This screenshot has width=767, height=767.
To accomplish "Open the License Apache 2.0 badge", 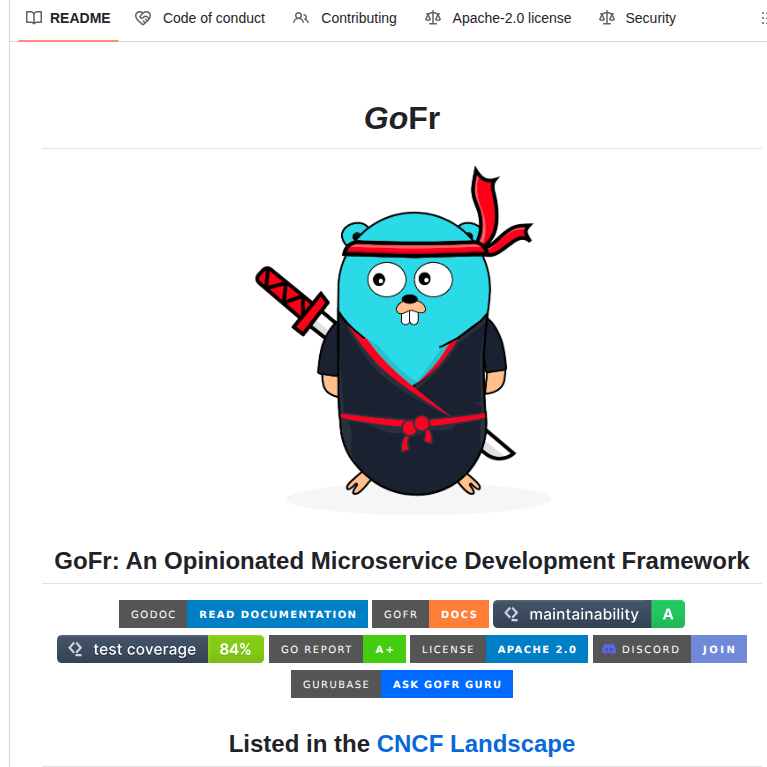I will [499, 649].
